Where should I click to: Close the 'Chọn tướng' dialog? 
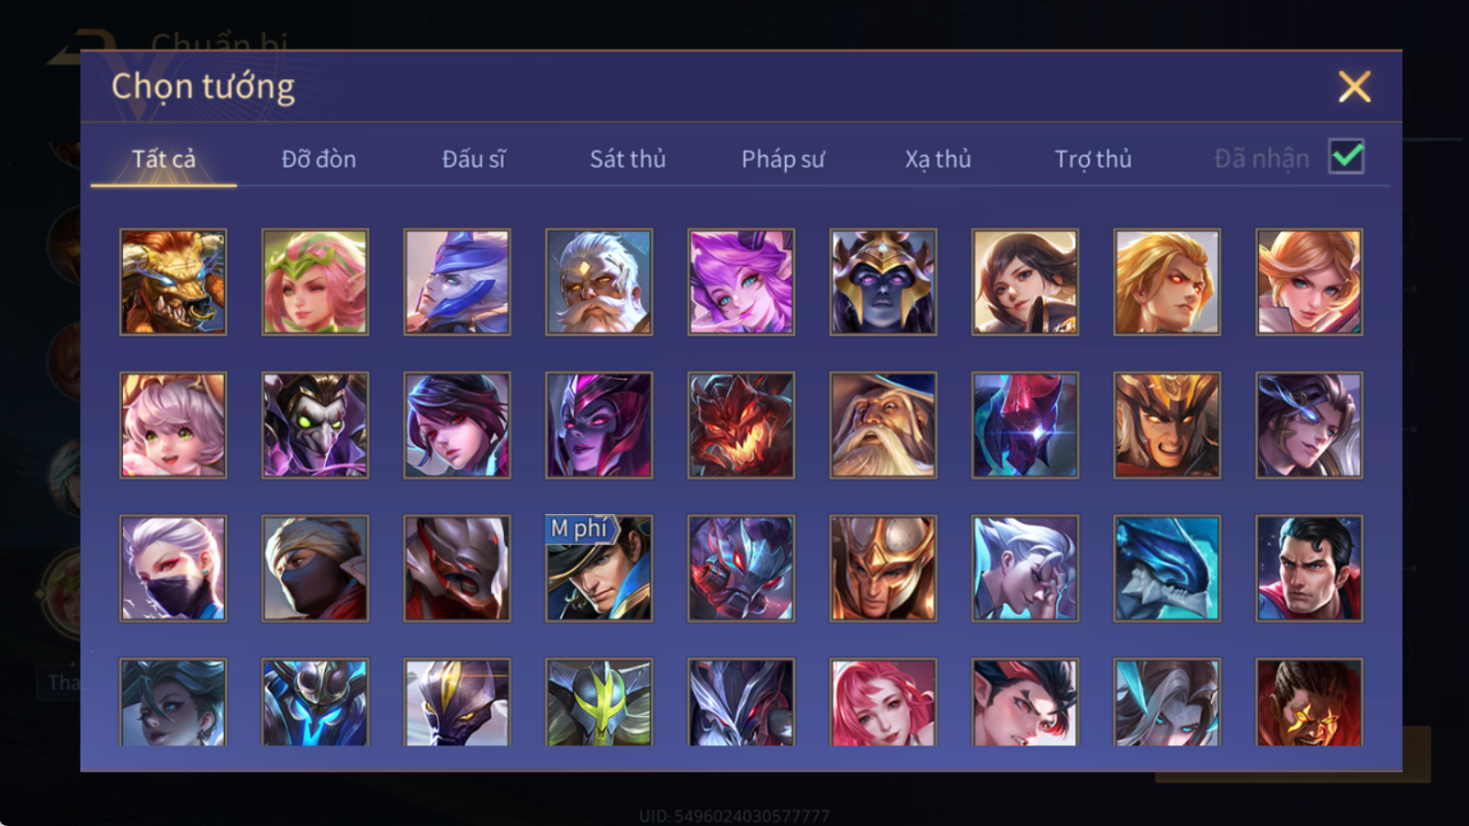point(1354,87)
